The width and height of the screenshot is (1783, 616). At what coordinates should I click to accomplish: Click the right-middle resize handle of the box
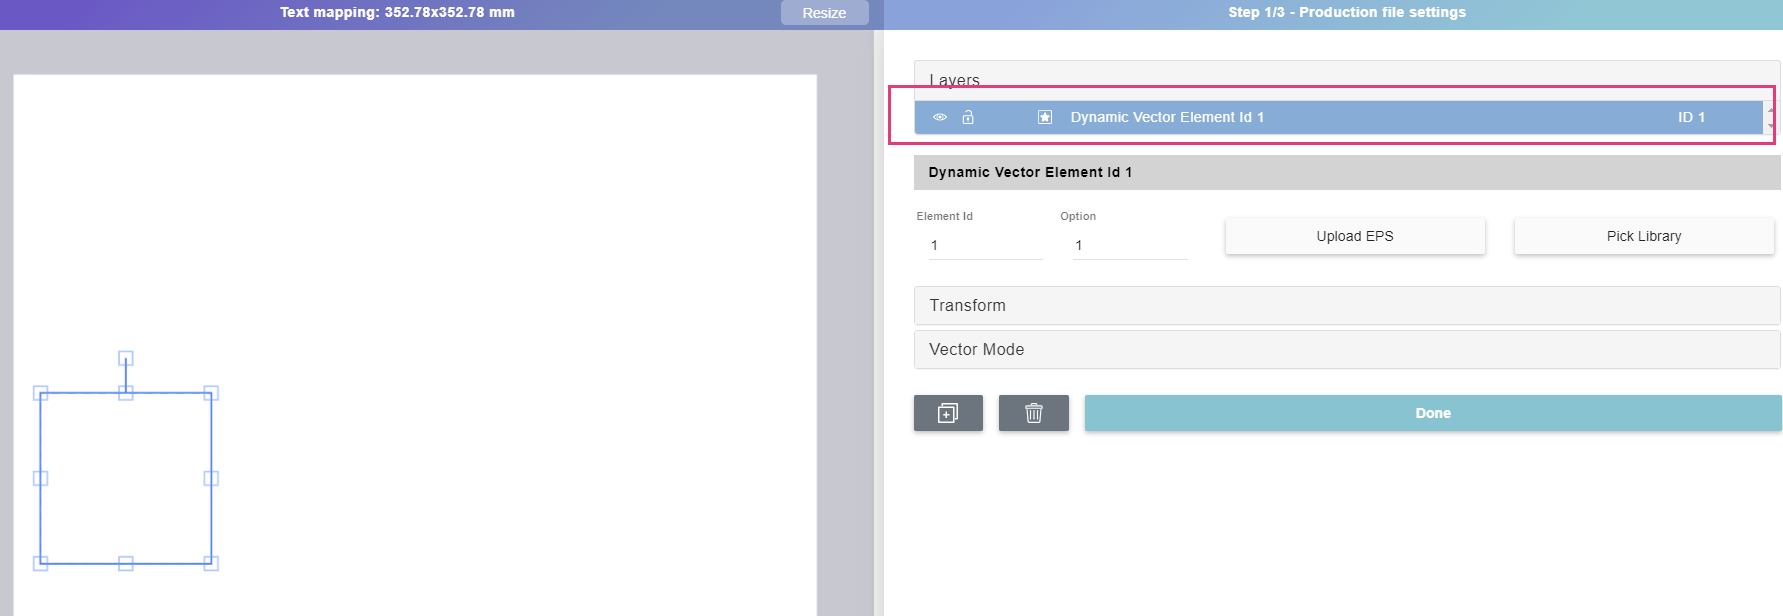click(211, 478)
